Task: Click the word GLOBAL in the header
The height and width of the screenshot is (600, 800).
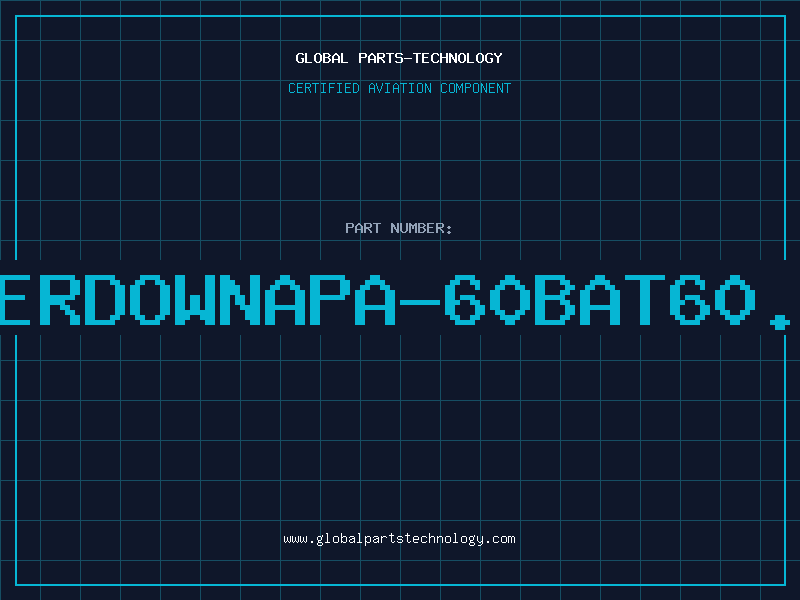Action: tap(321, 58)
